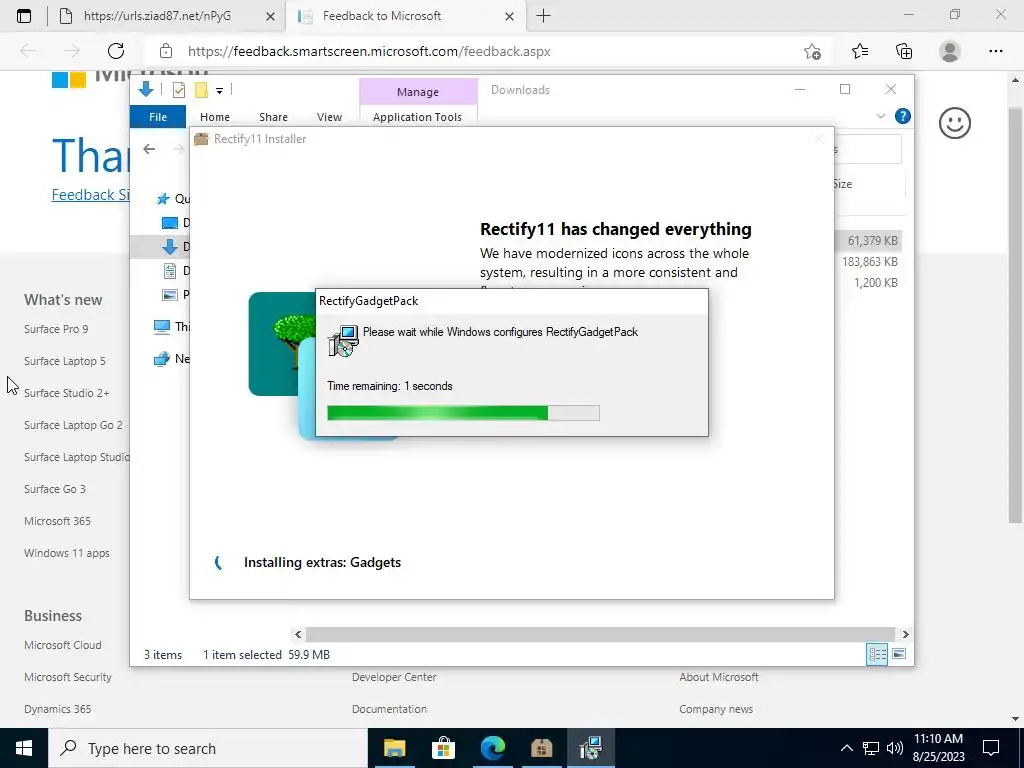Open the network tray icon
The image size is (1024, 768).
(x=871, y=748)
